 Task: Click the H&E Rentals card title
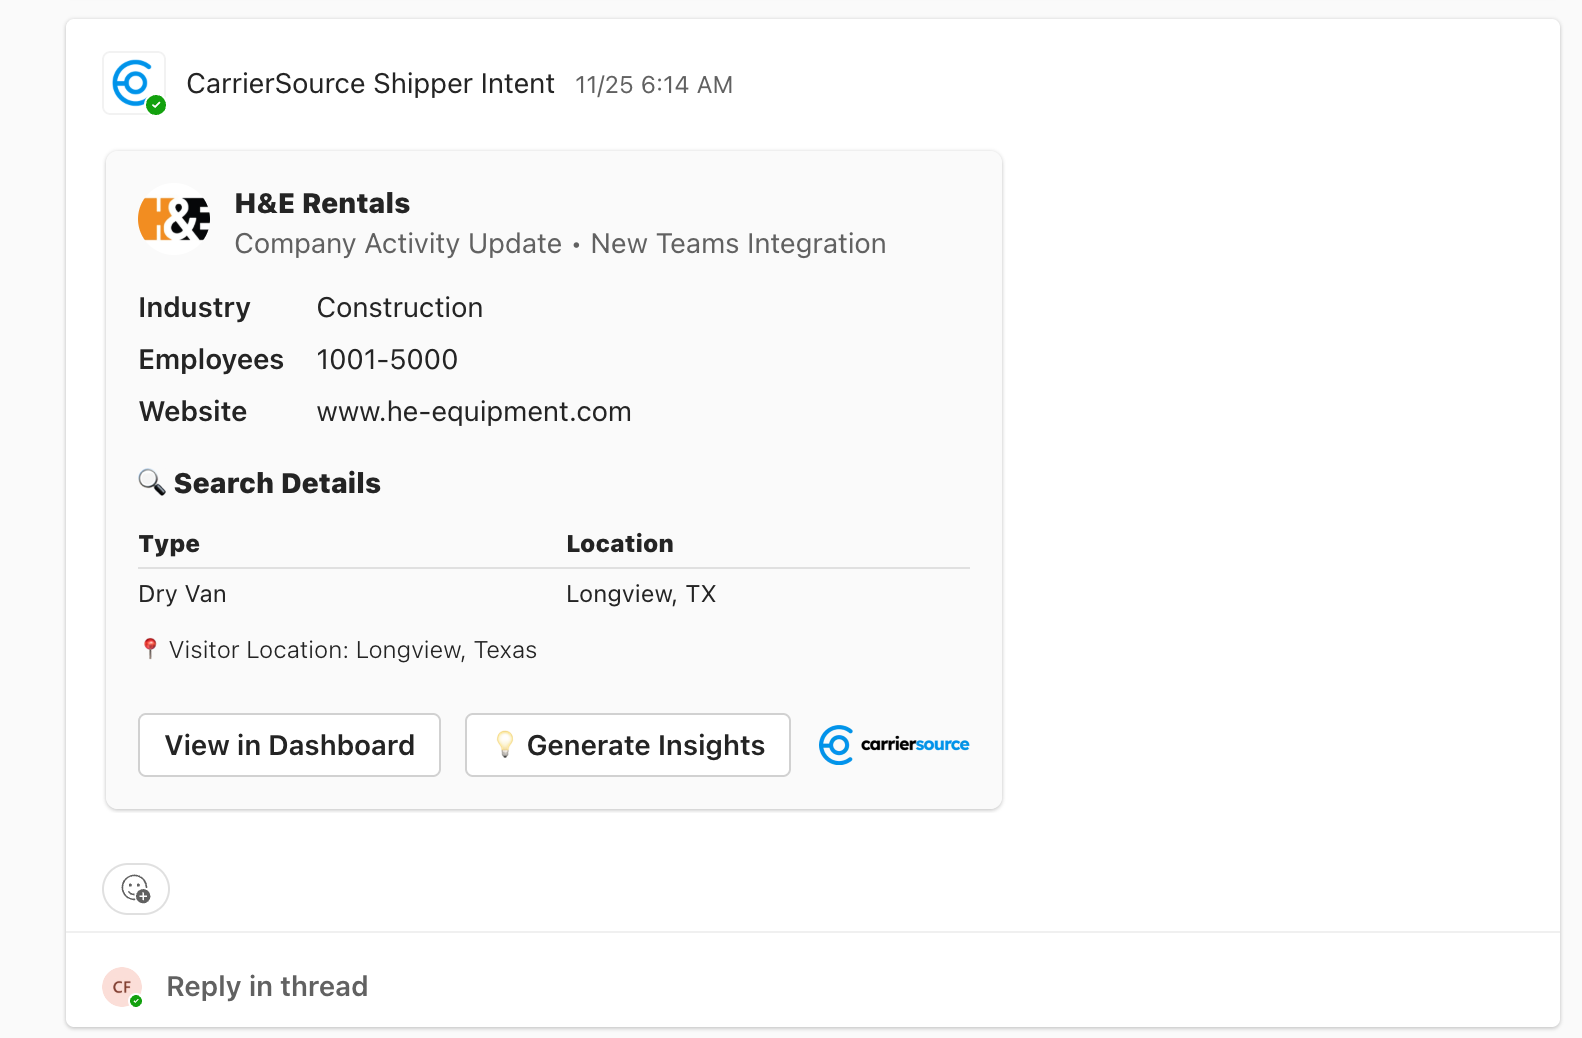[322, 203]
